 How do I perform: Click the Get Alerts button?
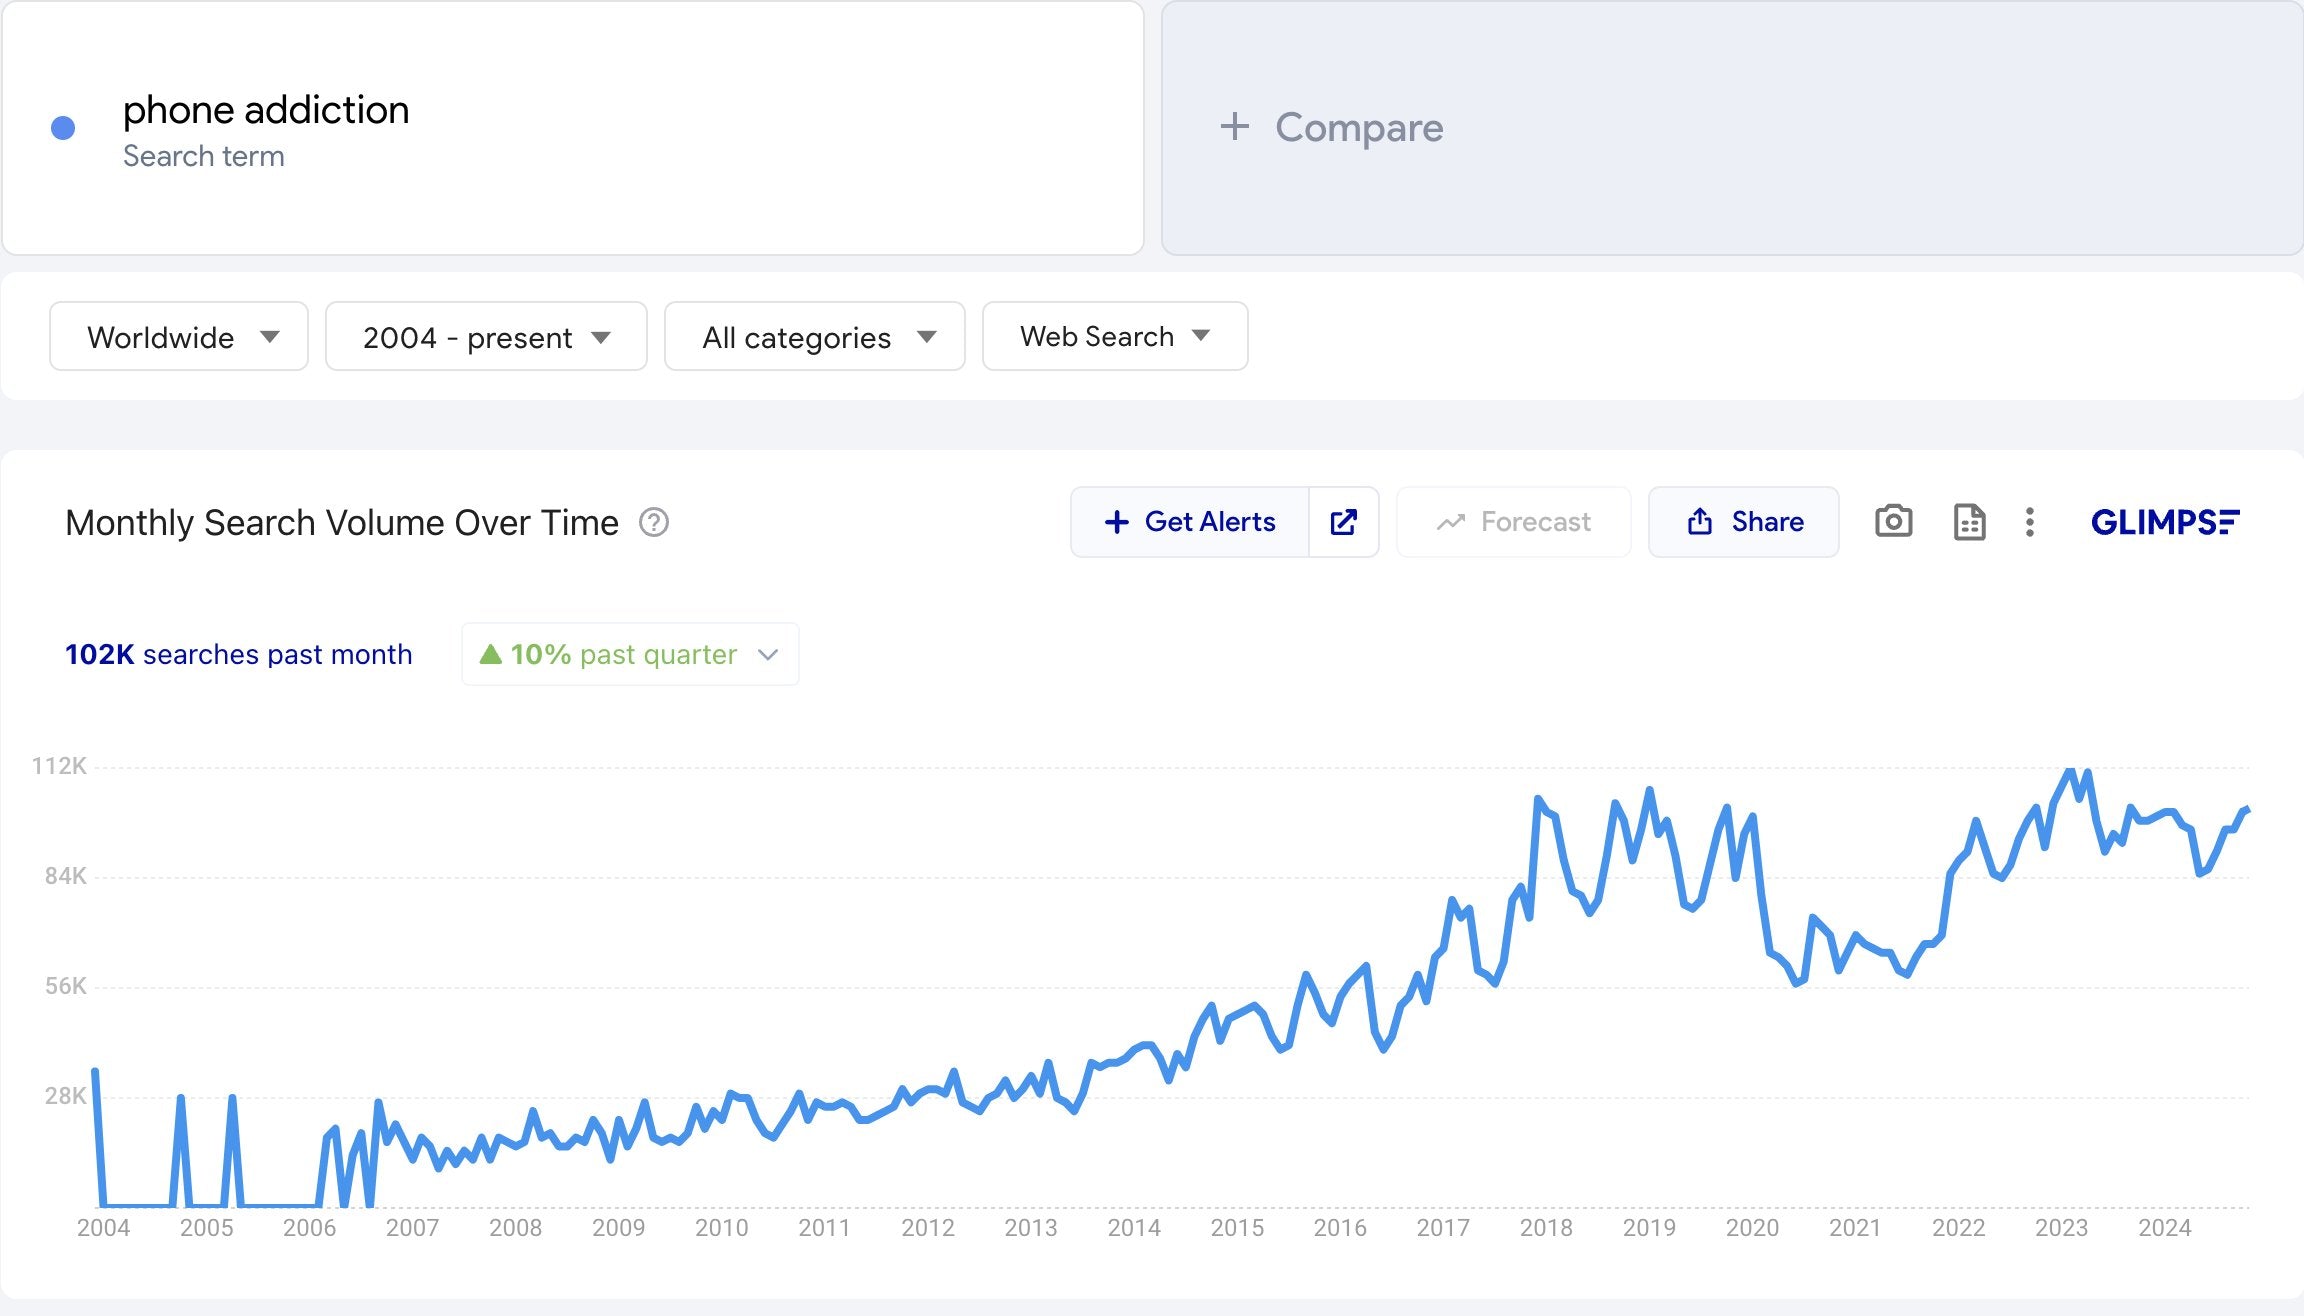1190,522
